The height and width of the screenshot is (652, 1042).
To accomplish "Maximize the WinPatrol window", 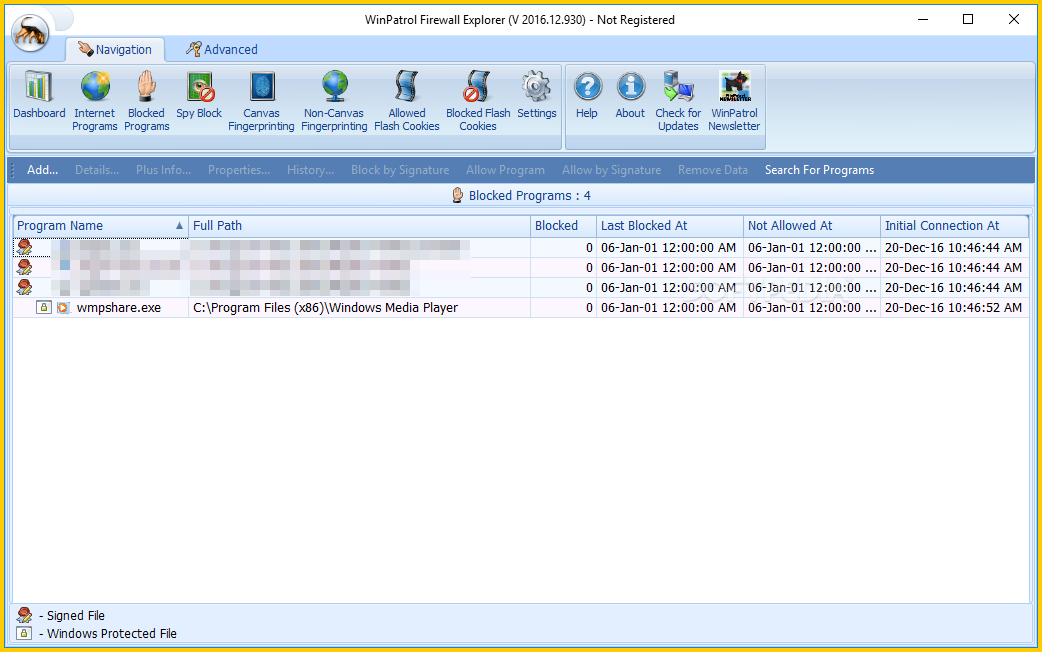I will tap(968, 19).
